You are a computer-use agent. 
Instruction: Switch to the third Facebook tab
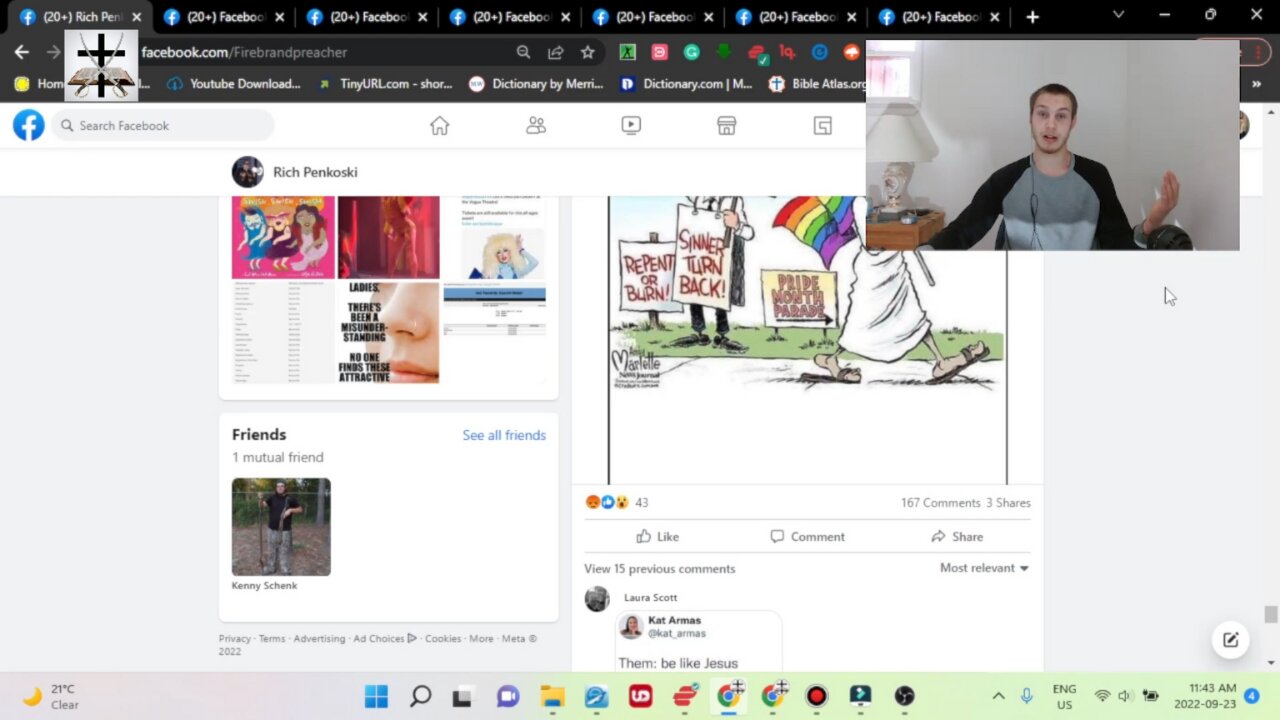pos(366,17)
